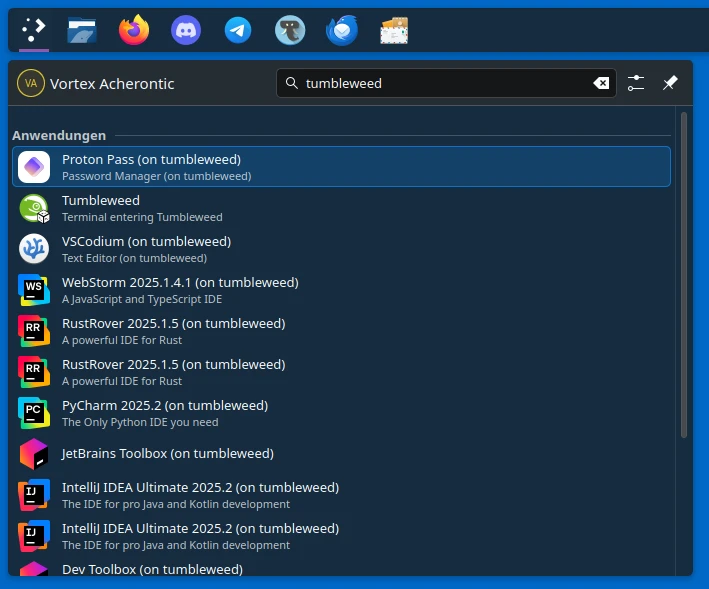Select 'Terminal entering Tumbleweed' entry
Screen dimensions: 709x589
pyautogui.click(x=341, y=208)
